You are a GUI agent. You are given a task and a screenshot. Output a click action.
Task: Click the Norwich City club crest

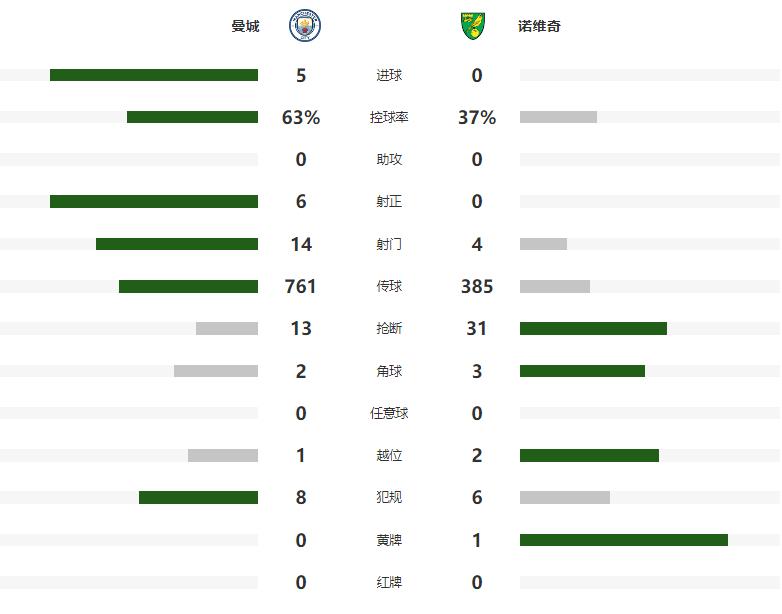click(473, 26)
